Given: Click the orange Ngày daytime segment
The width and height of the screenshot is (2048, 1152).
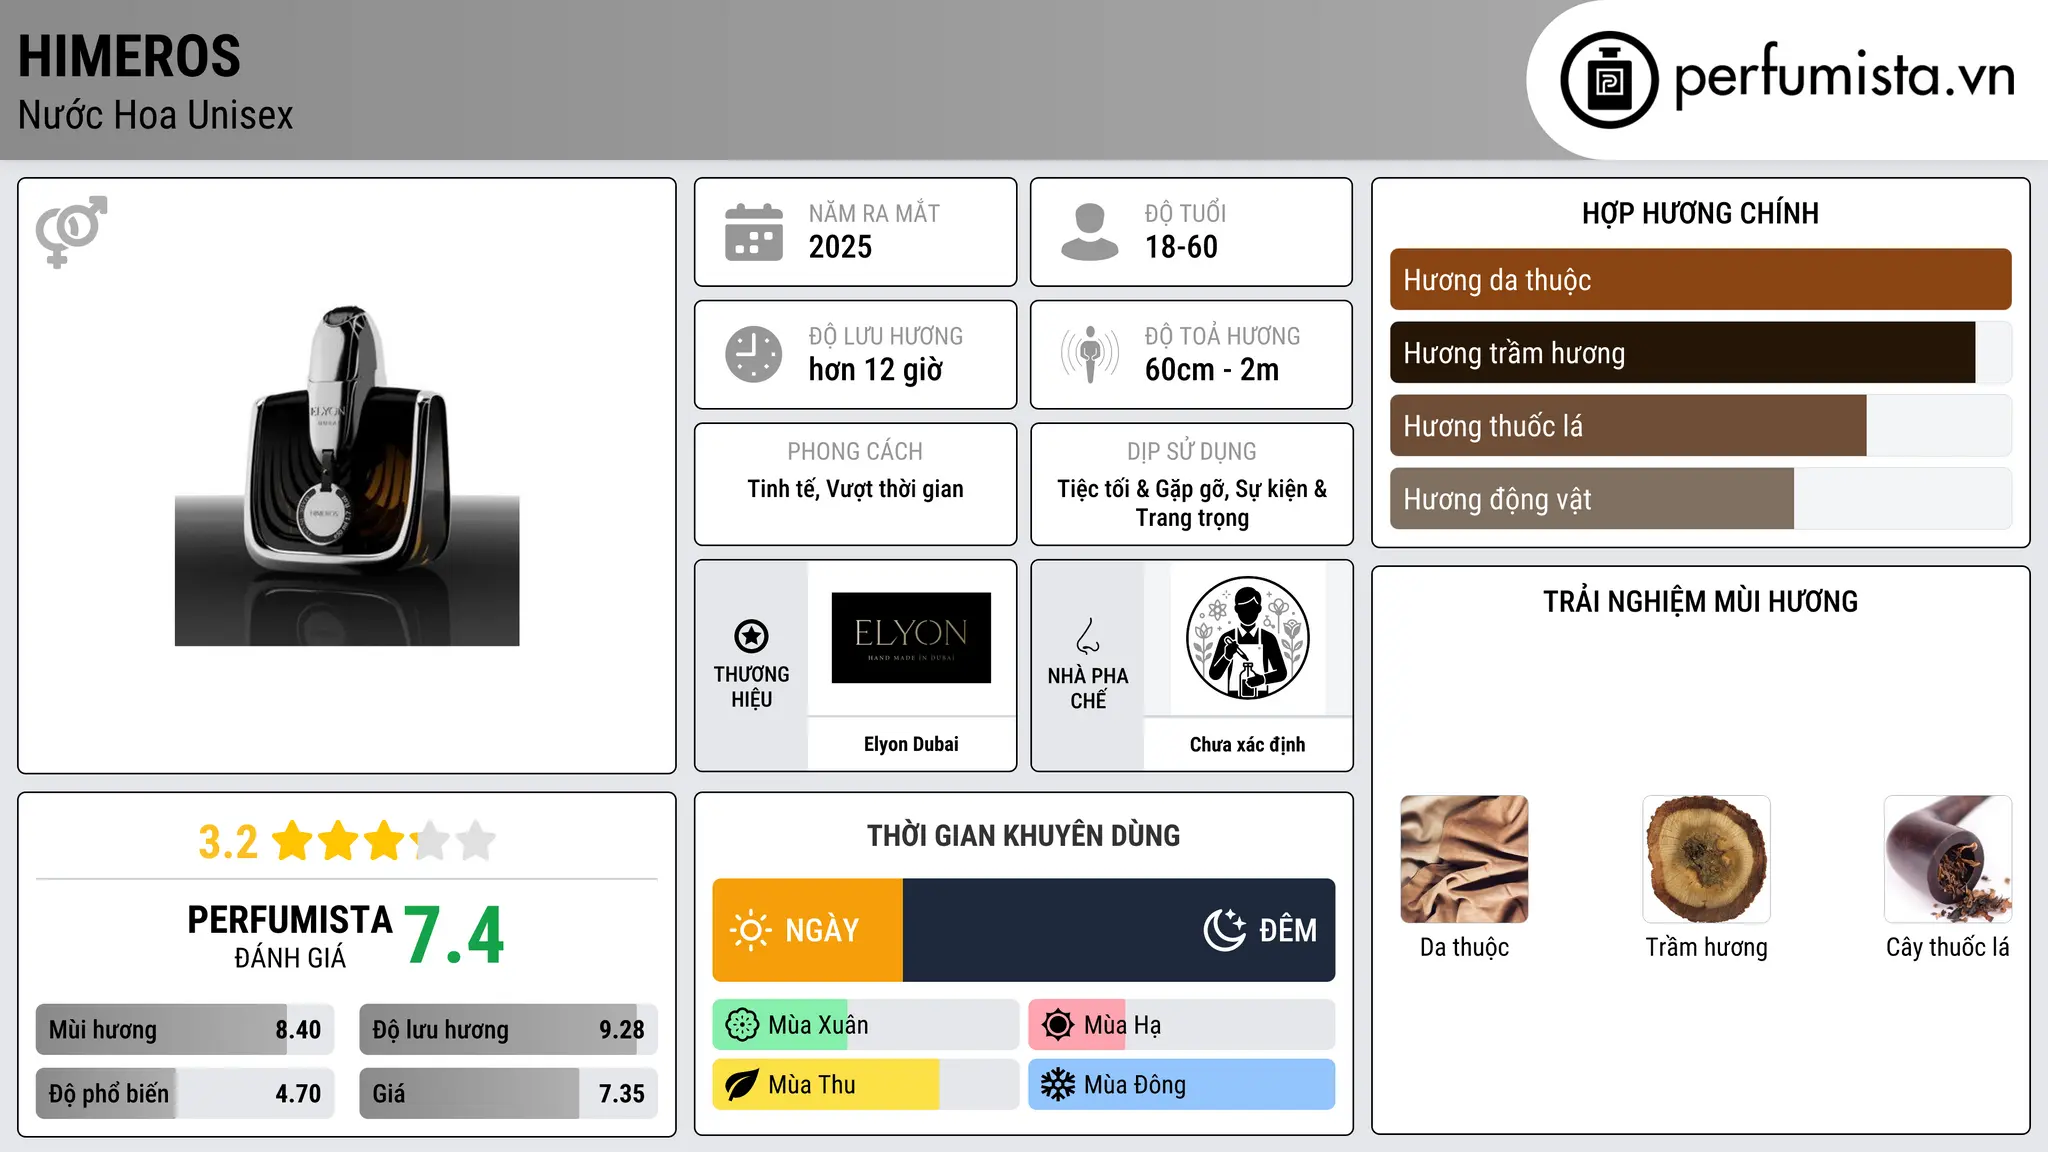Looking at the screenshot, I should [x=808, y=930].
